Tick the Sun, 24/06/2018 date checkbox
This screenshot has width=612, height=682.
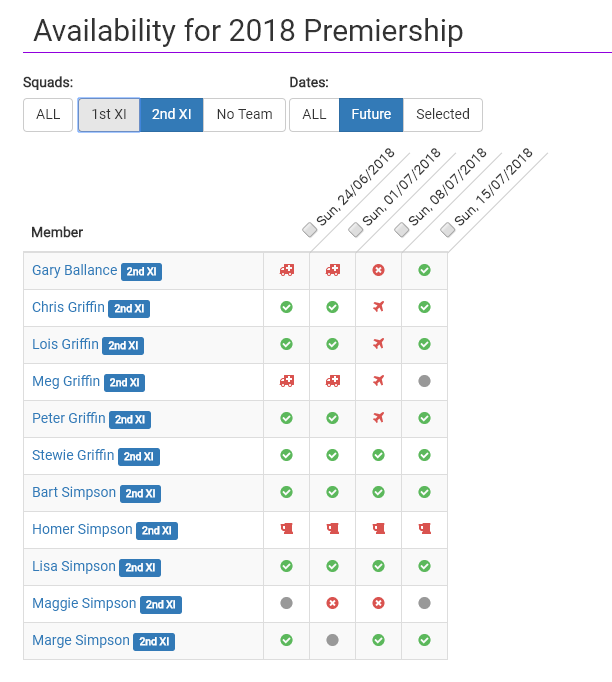click(310, 230)
